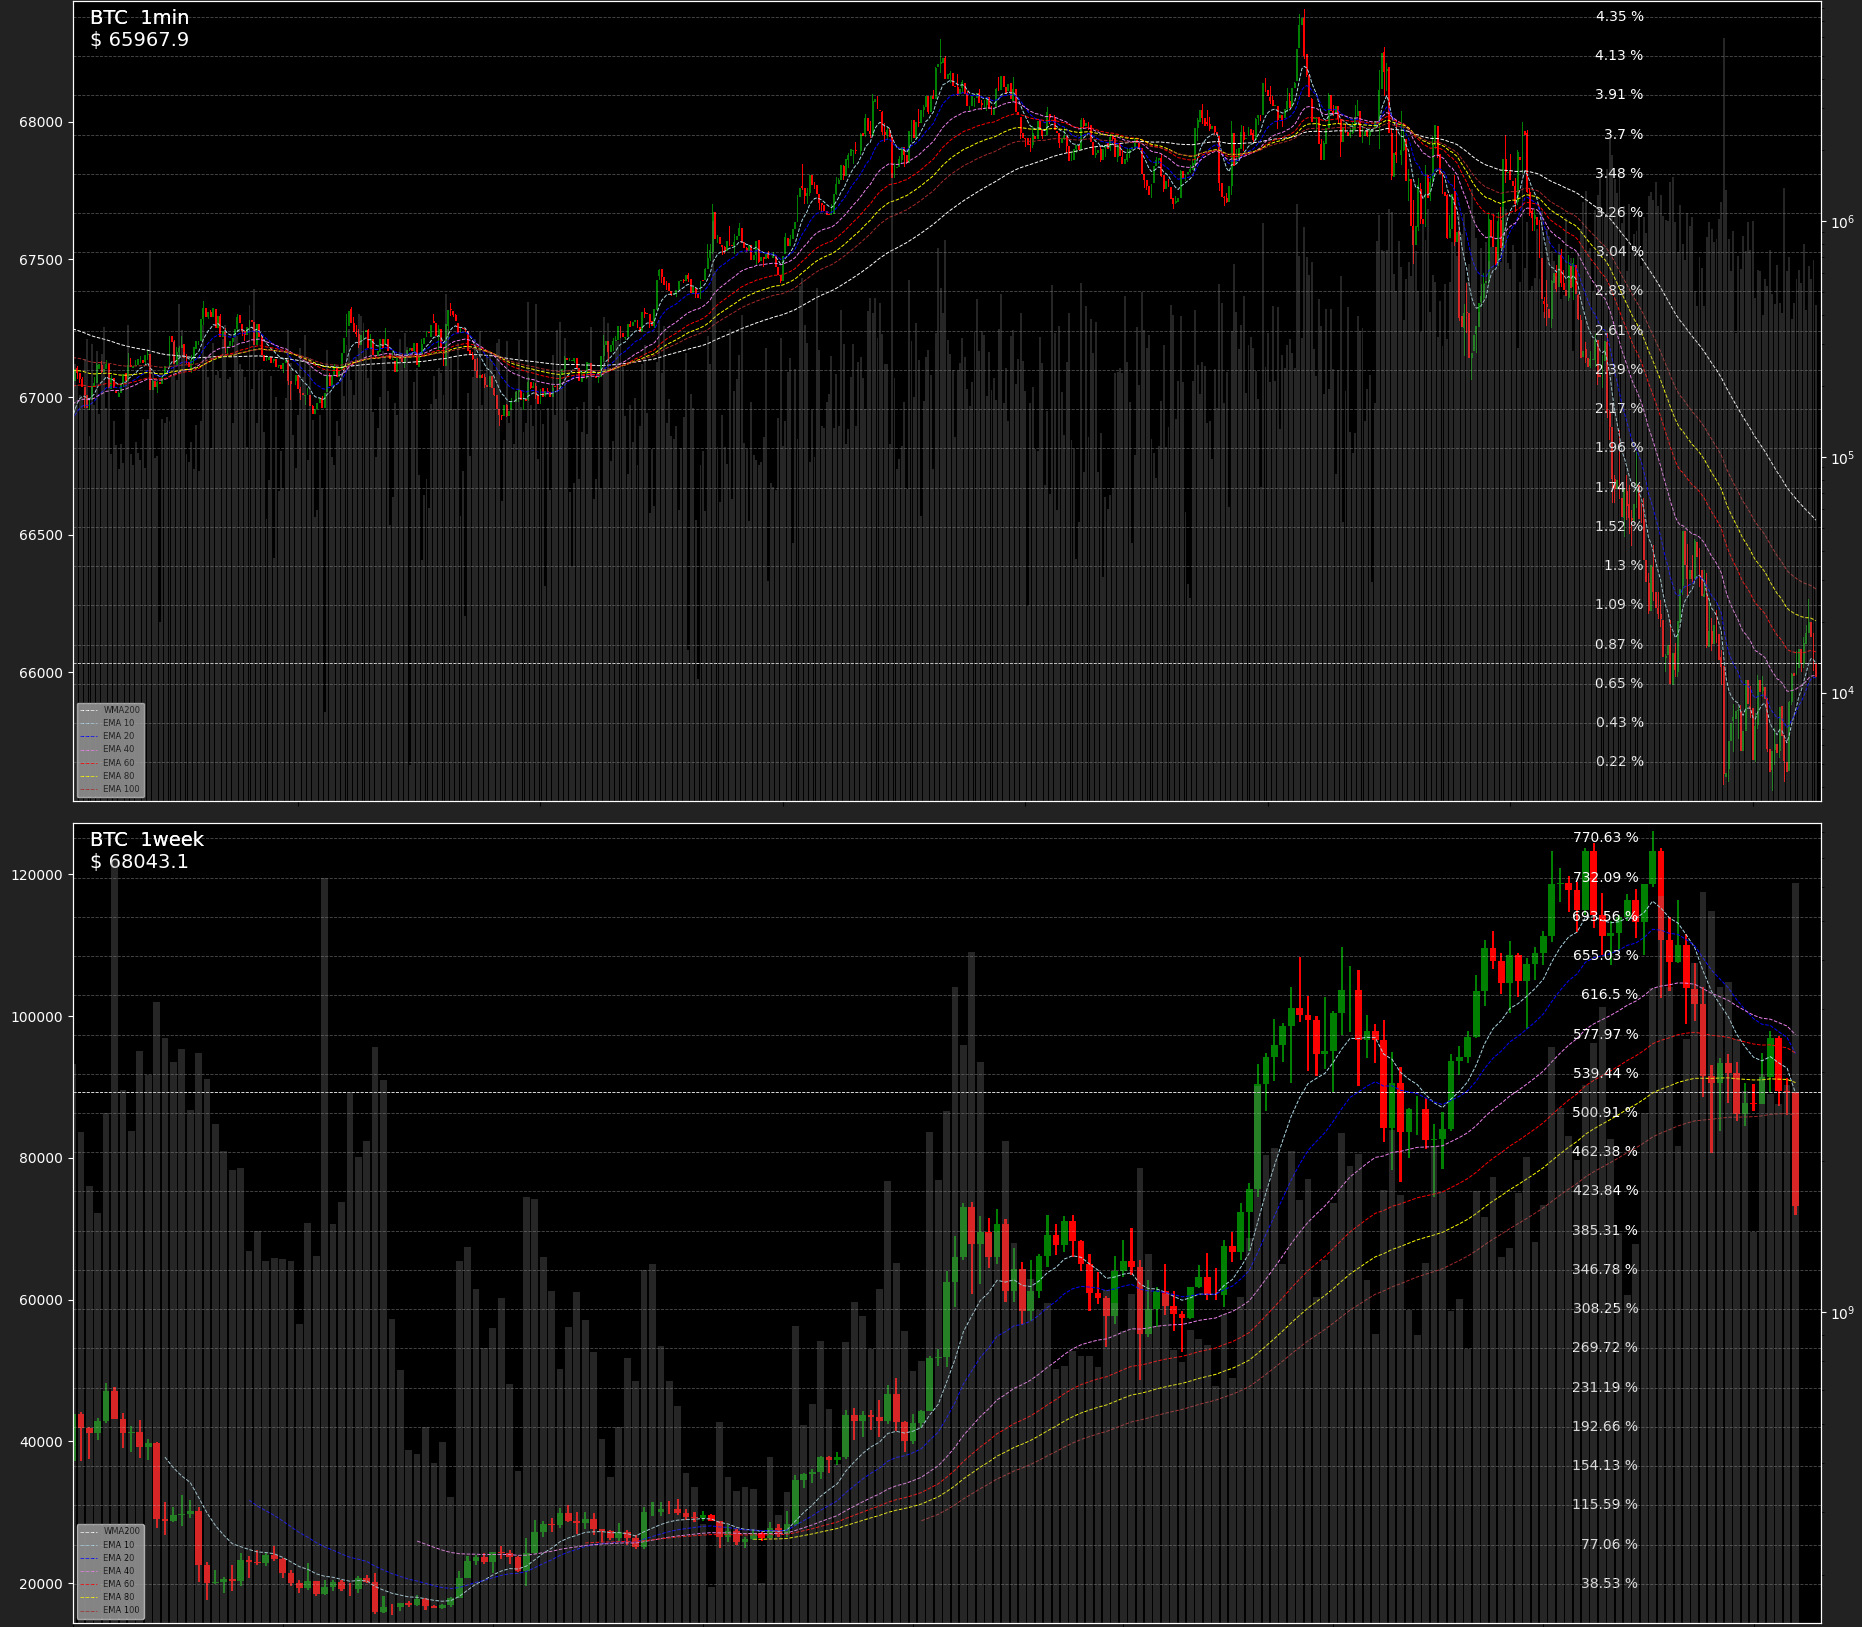
Task: Click the 10⁹ volume axis tick on weekly chart
Action: (x=1842, y=1313)
